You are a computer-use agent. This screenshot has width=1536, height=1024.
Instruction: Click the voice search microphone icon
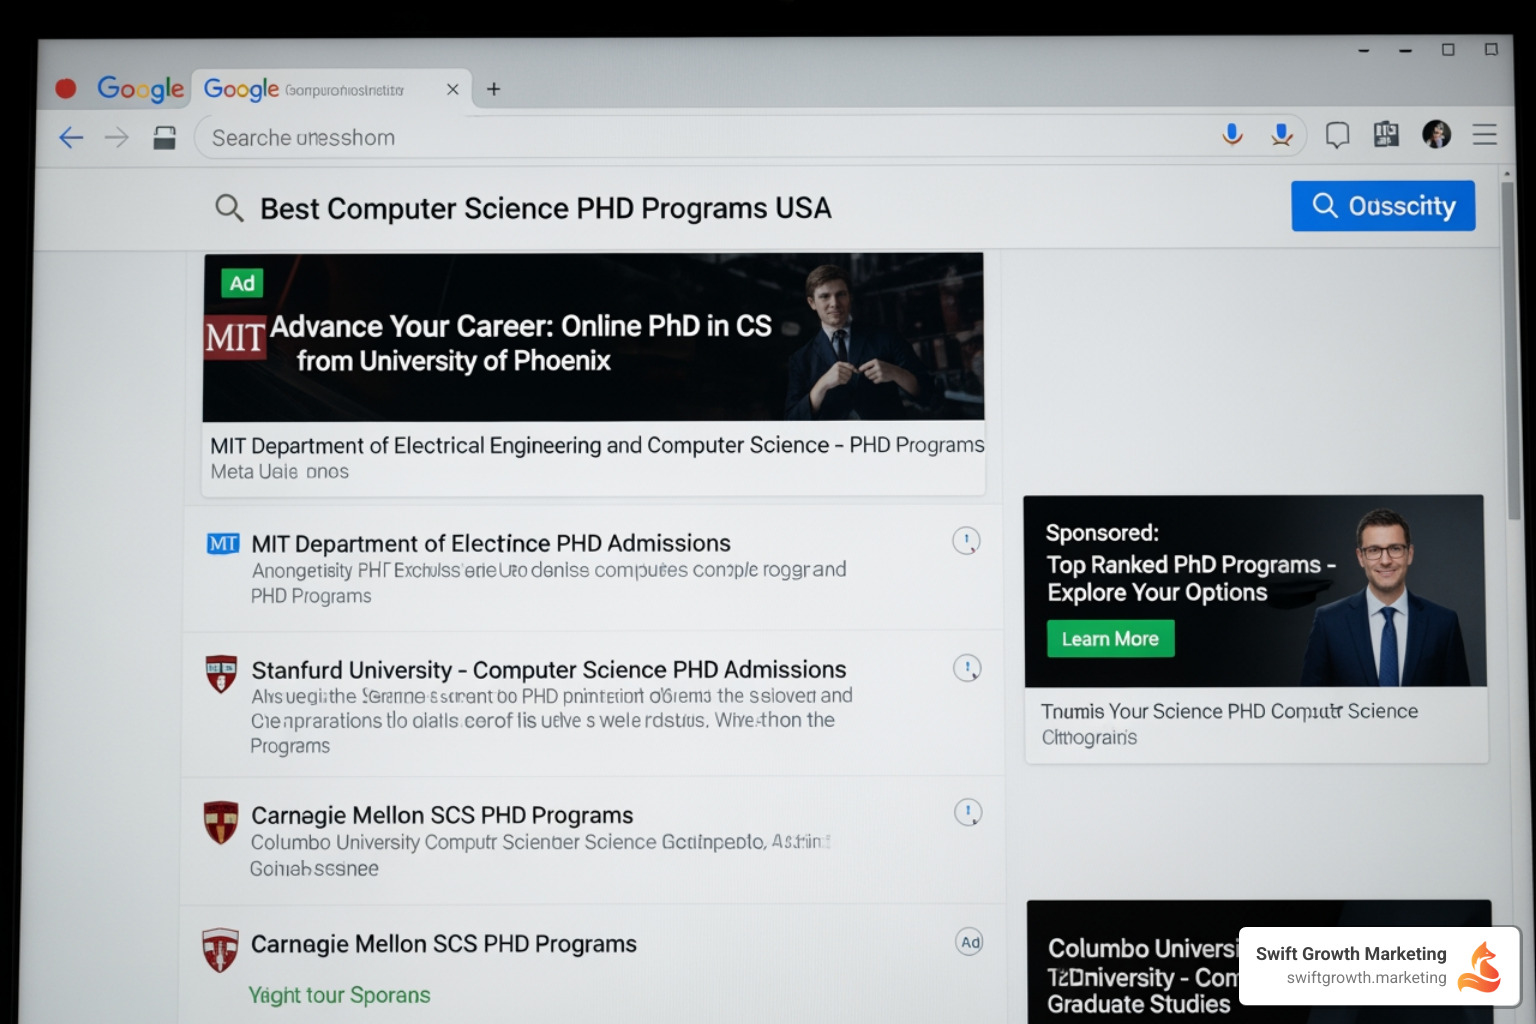pyautogui.click(x=1232, y=134)
